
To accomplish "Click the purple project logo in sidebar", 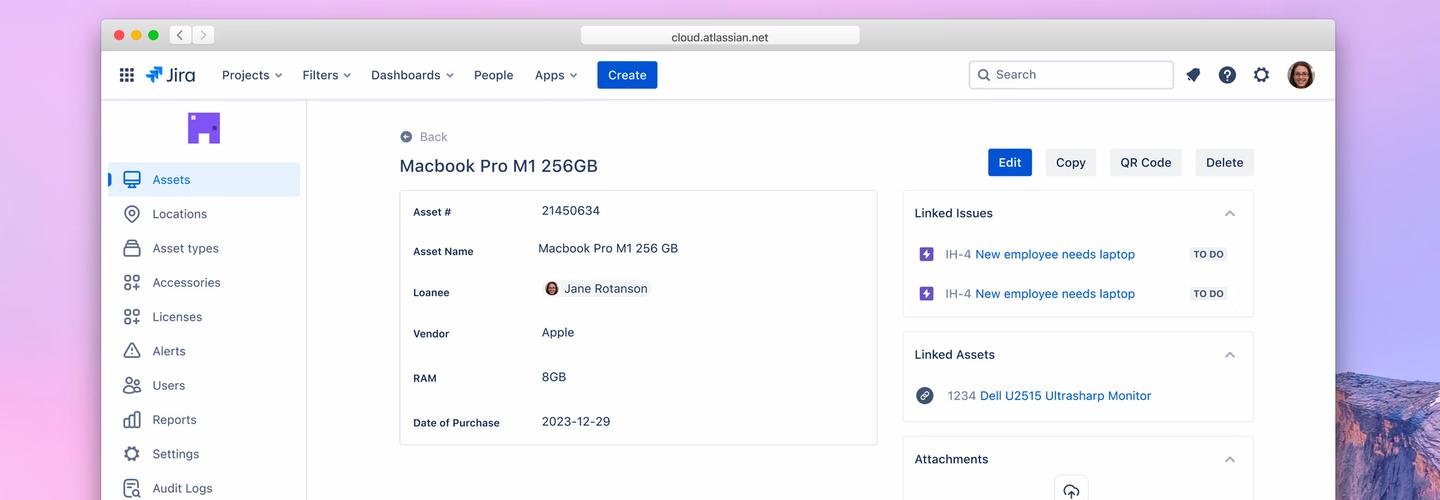I will [x=204, y=128].
